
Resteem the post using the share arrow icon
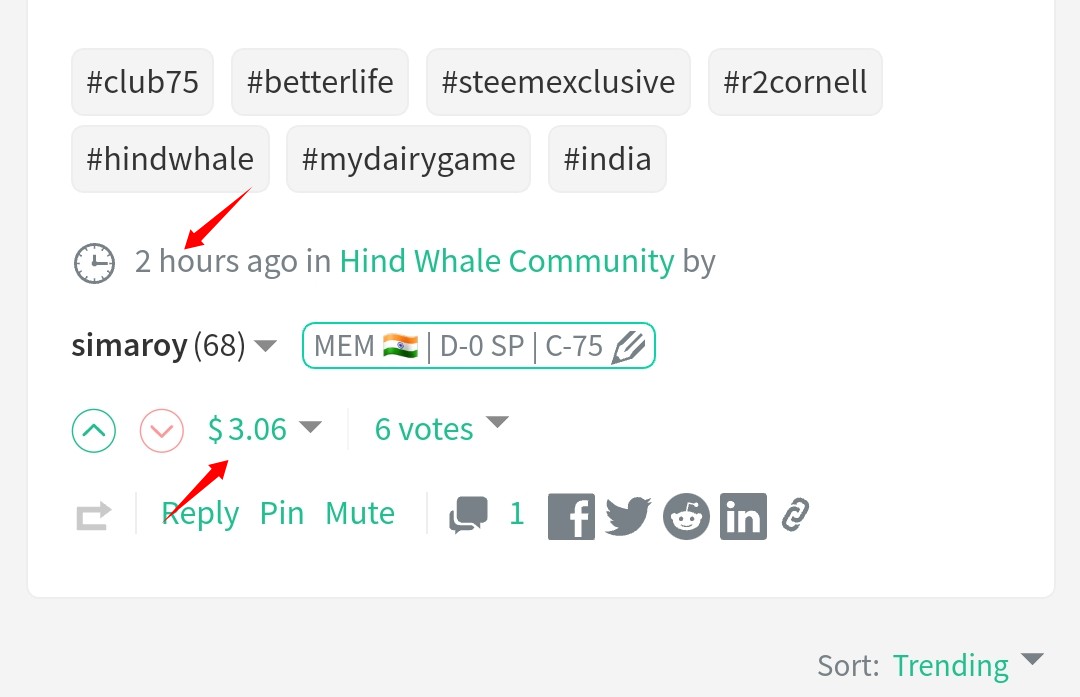click(x=93, y=515)
